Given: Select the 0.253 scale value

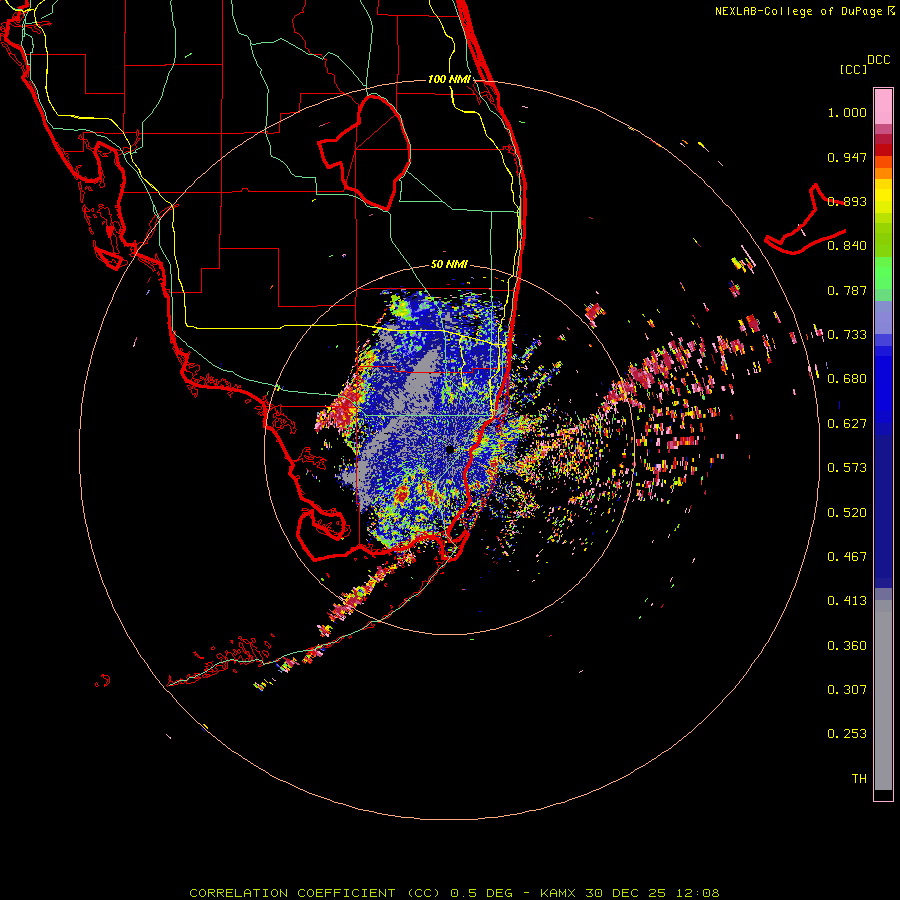Looking at the screenshot, I should [x=847, y=734].
